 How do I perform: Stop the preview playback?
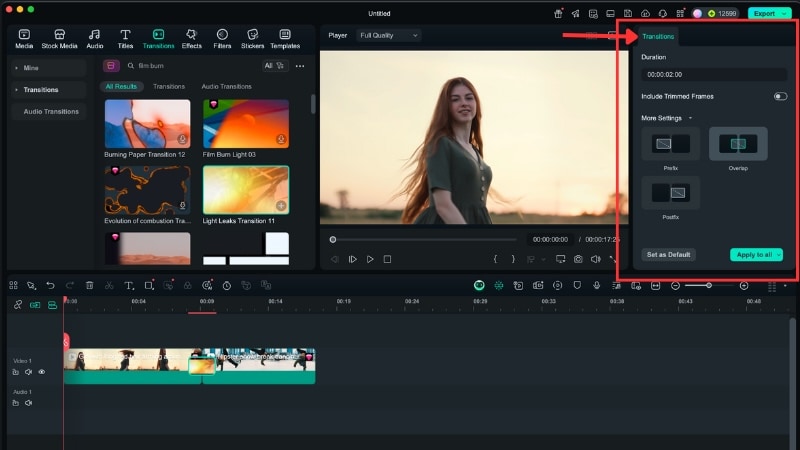(387, 259)
